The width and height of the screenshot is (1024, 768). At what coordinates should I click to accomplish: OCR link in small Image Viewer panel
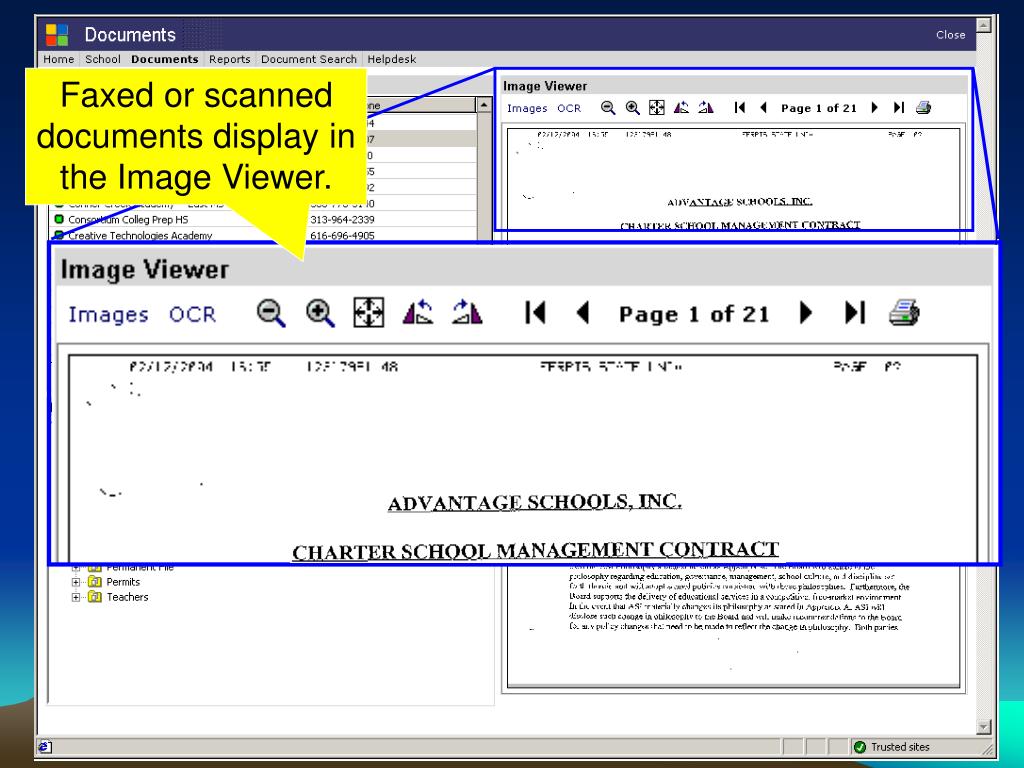(x=569, y=108)
